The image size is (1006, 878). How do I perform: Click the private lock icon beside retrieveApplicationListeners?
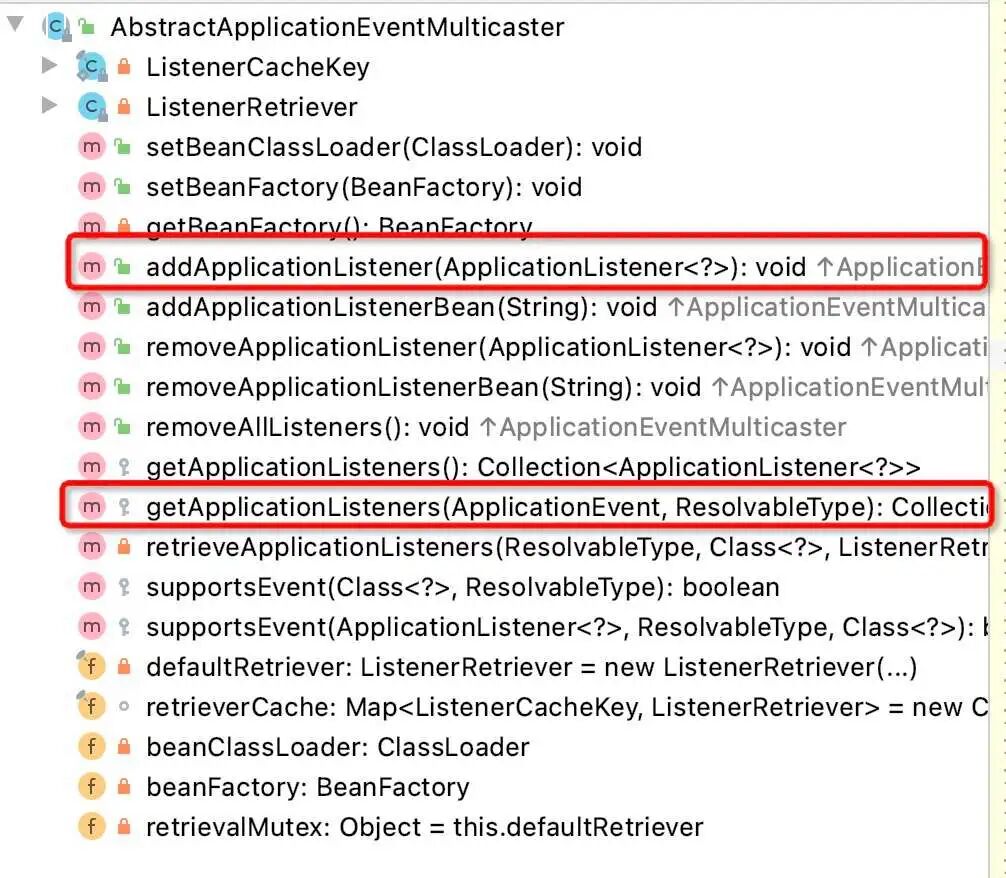[x=124, y=546]
